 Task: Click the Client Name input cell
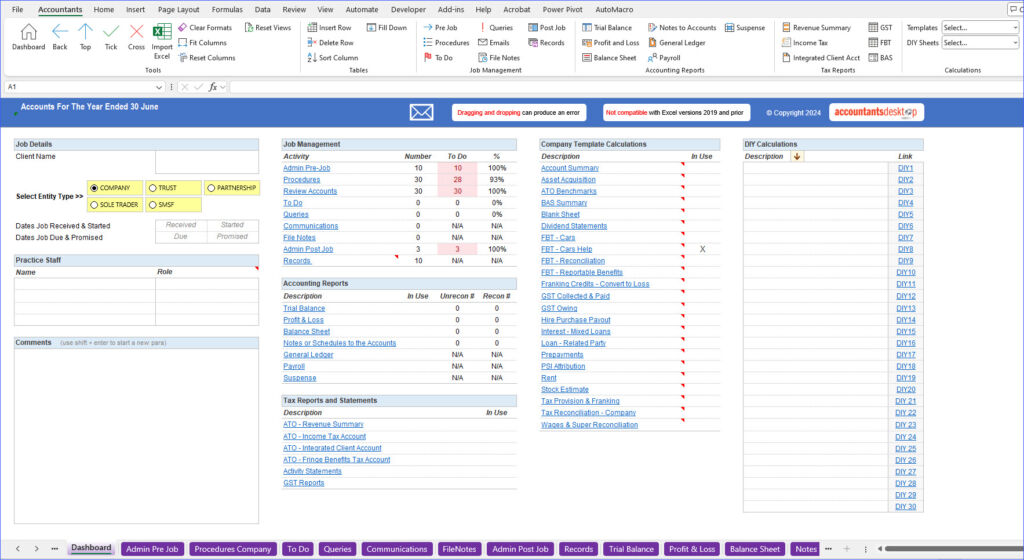(x=206, y=162)
